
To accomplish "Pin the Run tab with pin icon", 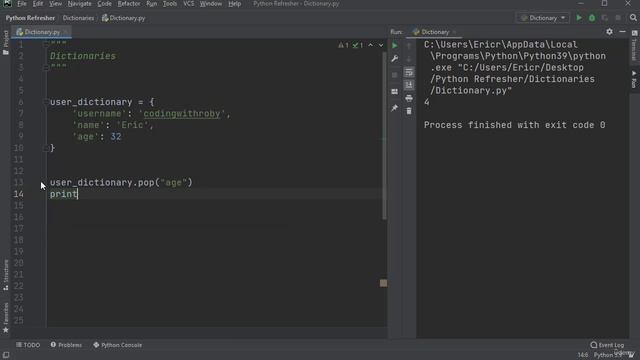I will [394, 108].
